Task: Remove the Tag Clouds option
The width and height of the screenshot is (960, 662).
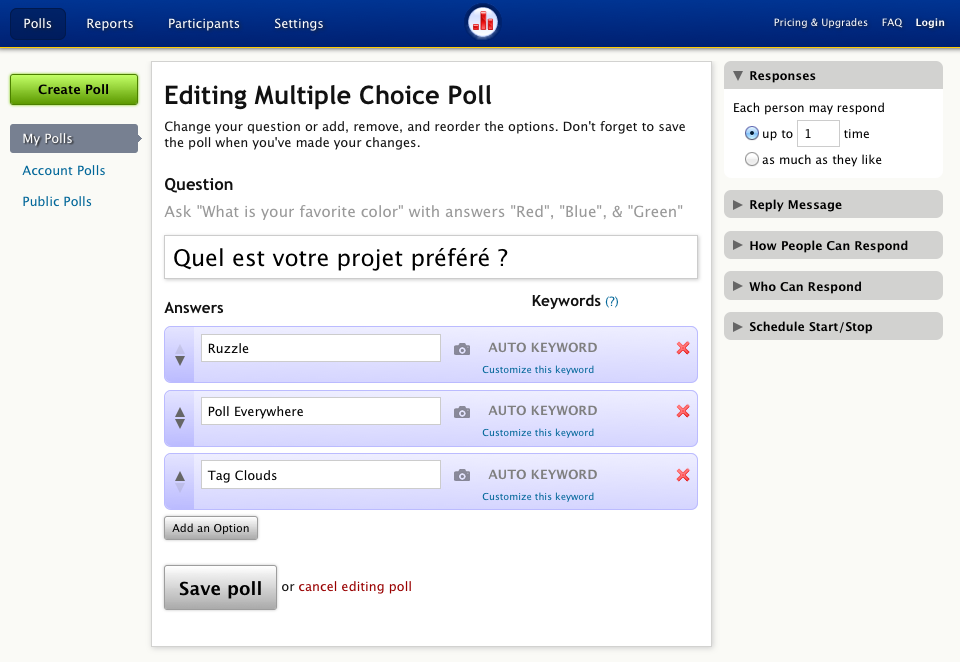Action: pyautogui.click(x=683, y=475)
